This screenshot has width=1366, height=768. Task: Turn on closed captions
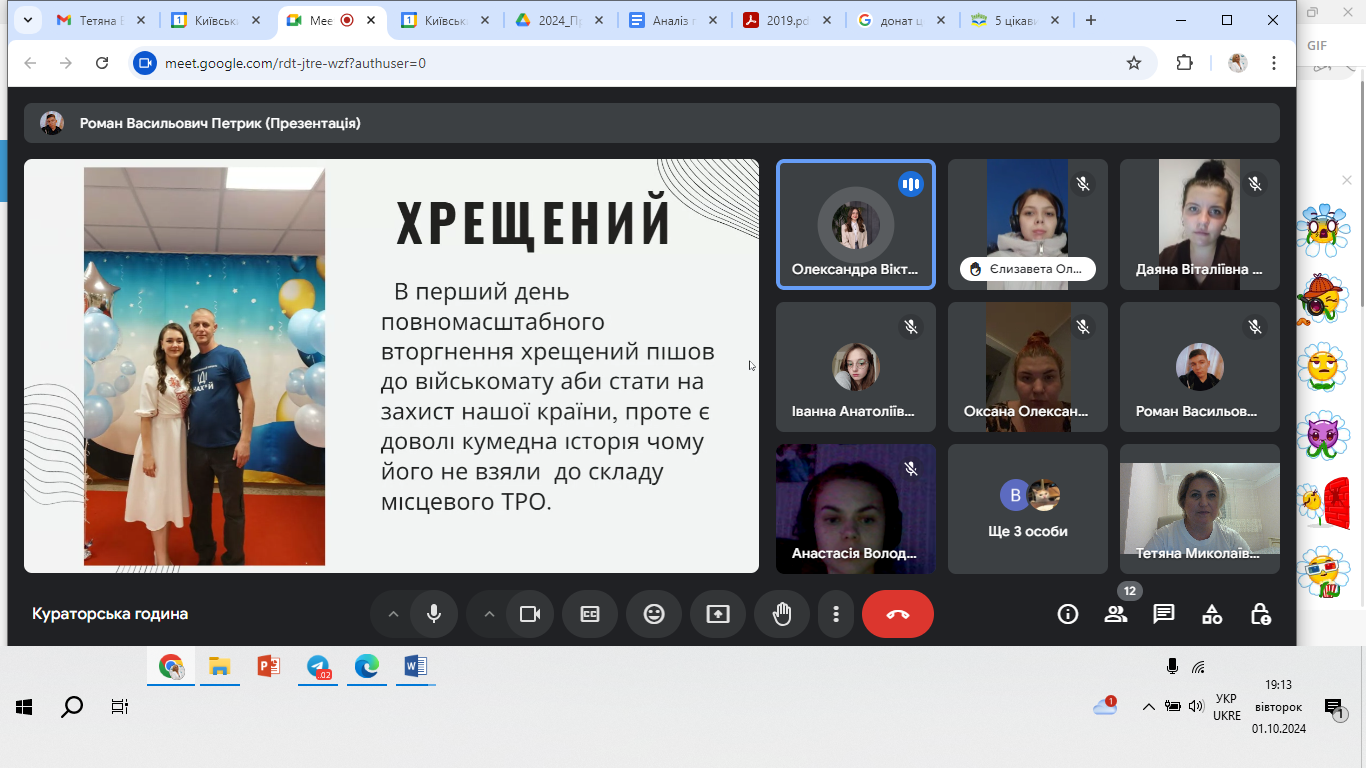coord(590,614)
